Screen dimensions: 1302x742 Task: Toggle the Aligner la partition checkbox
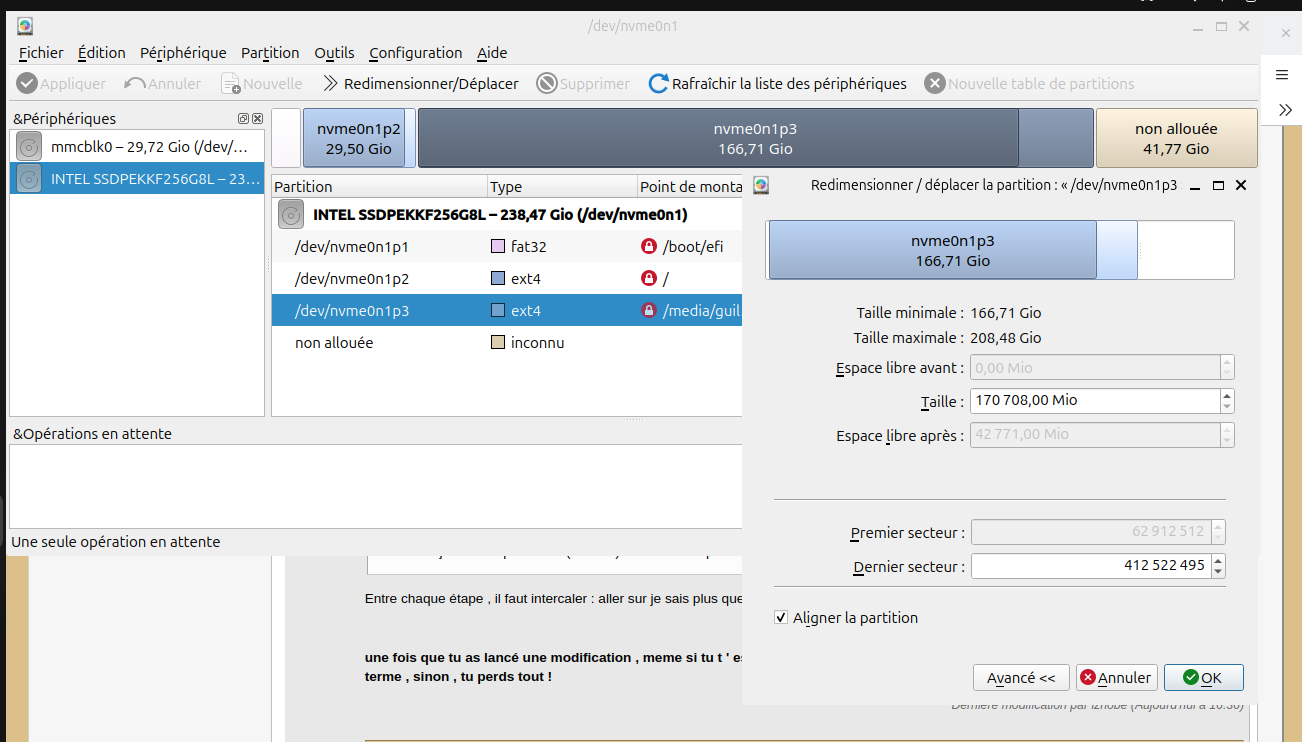pyautogui.click(x=781, y=618)
